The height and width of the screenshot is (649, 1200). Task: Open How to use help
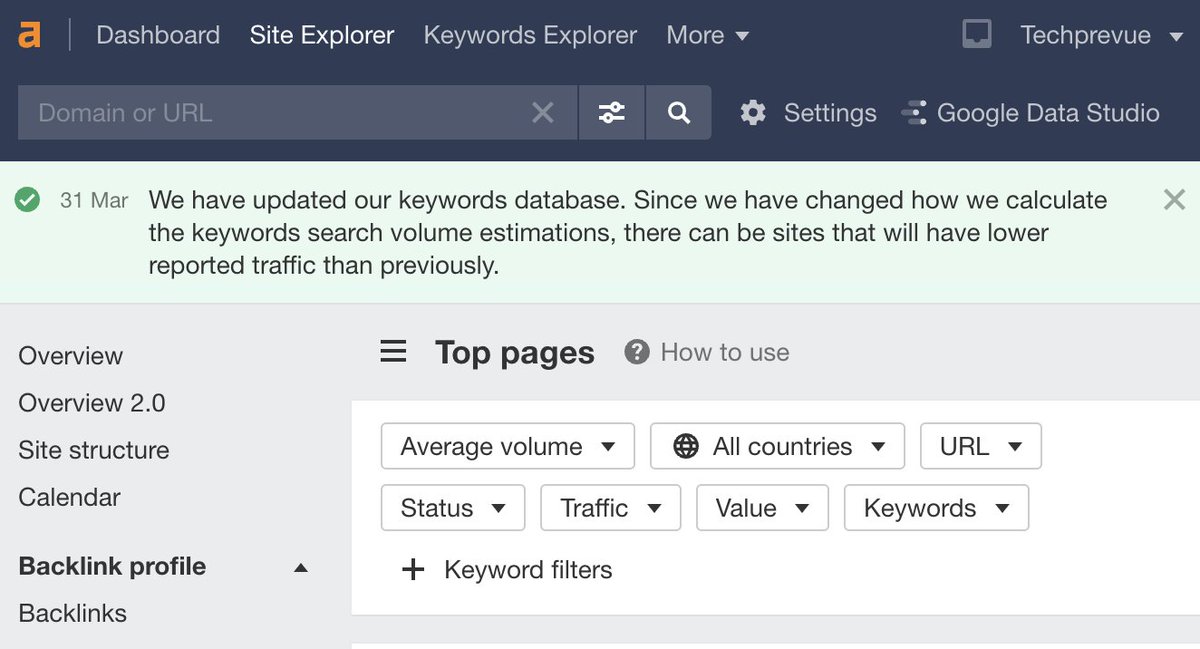(x=725, y=352)
